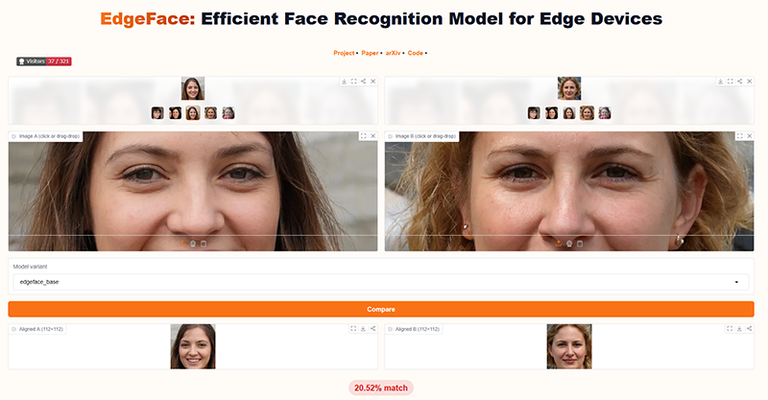Click the Visitors counter badge
Viewport: 768px width, 400px height.
coord(44,61)
